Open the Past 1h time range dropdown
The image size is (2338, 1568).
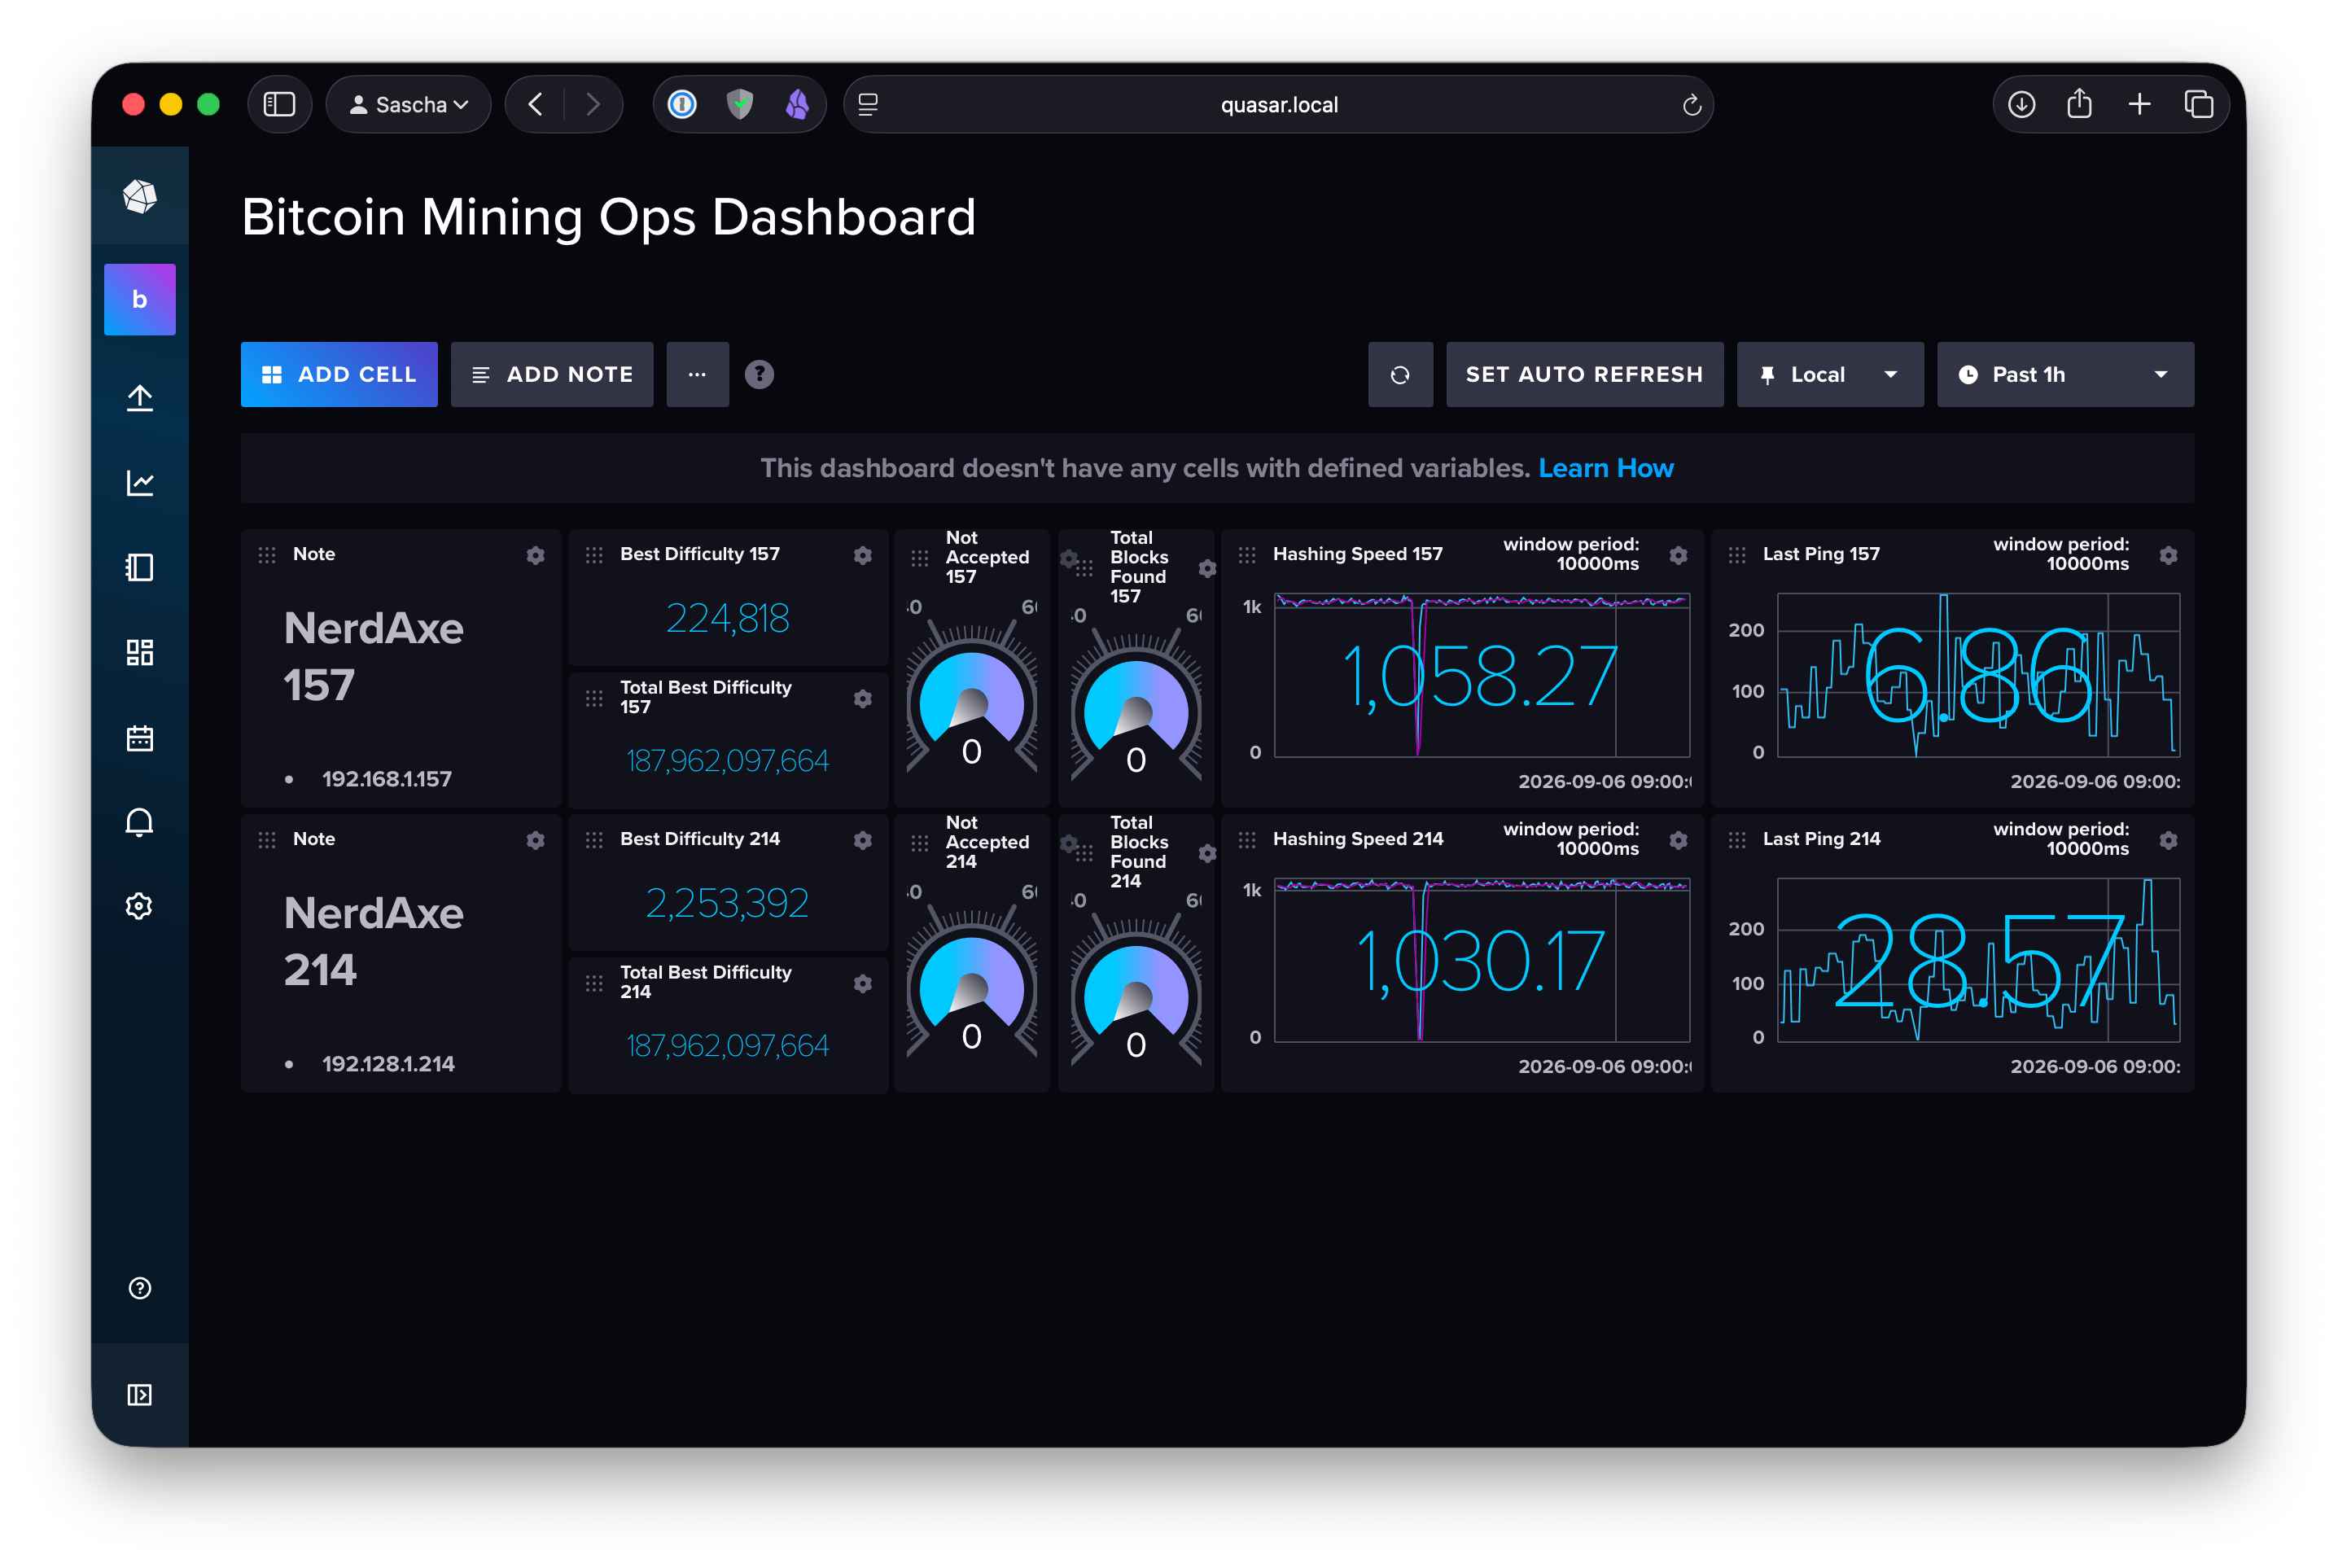(x=2065, y=374)
